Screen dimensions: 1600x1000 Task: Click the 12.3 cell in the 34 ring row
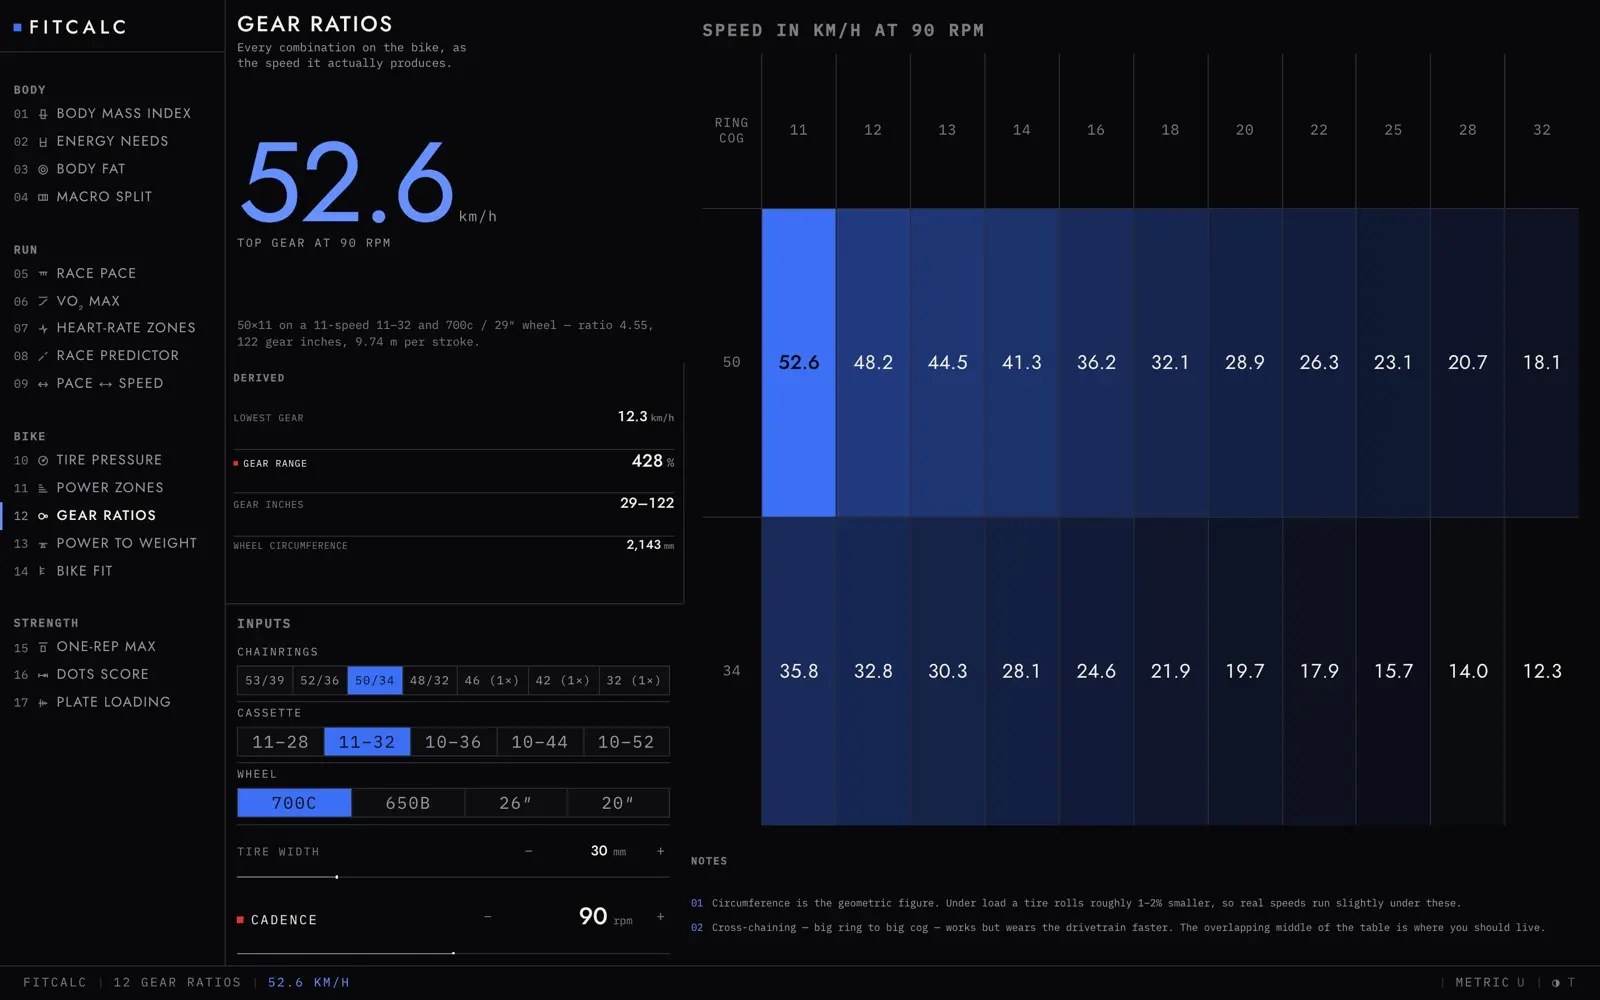[1542, 671]
